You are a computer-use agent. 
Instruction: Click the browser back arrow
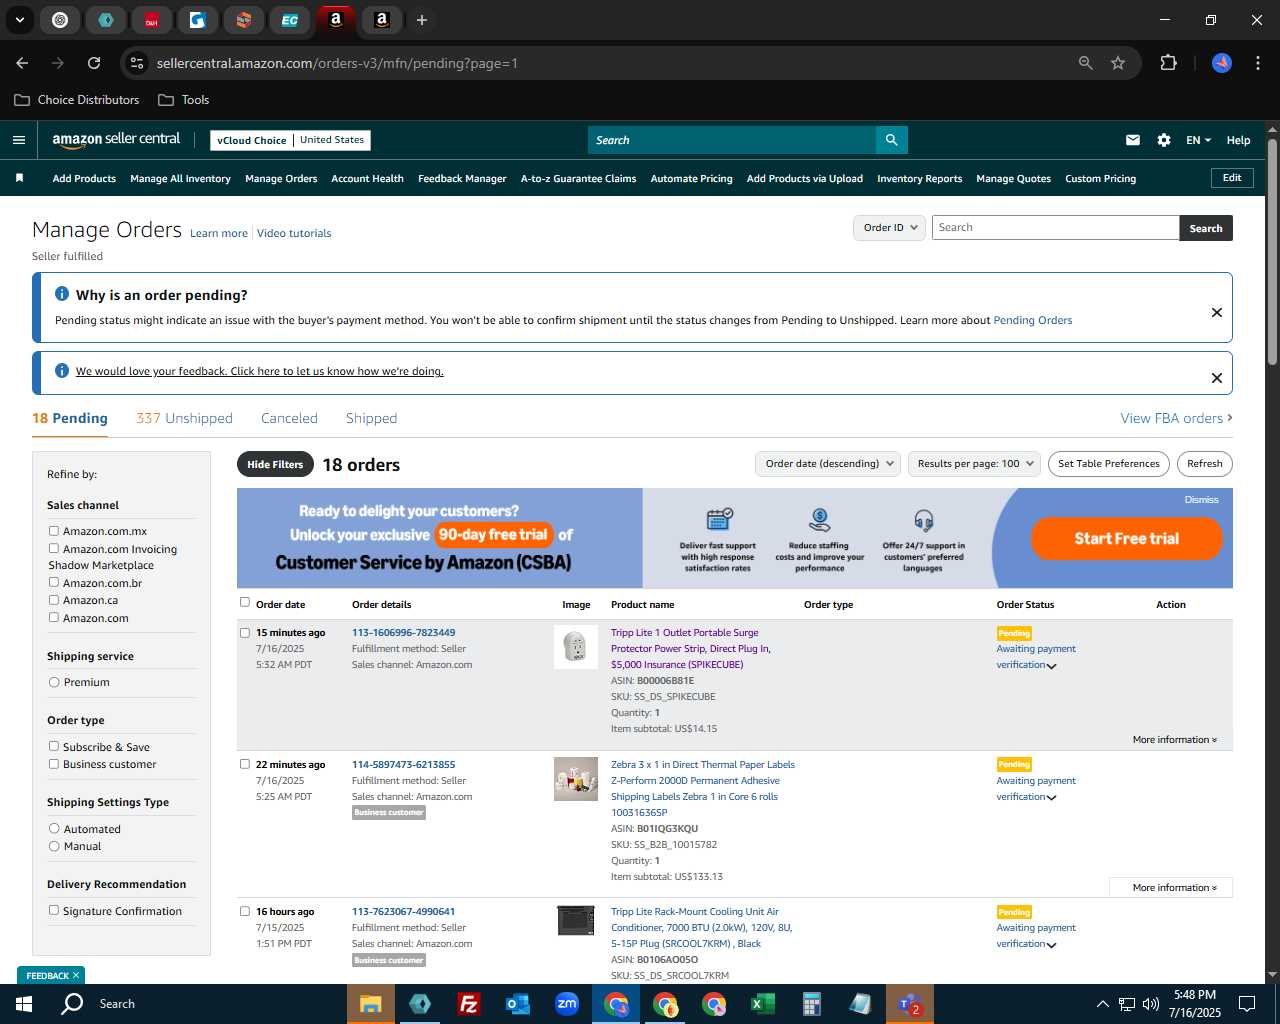coord(22,63)
